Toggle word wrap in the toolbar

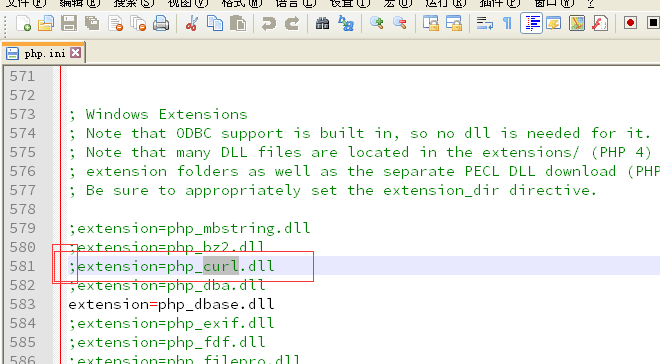click(x=484, y=23)
